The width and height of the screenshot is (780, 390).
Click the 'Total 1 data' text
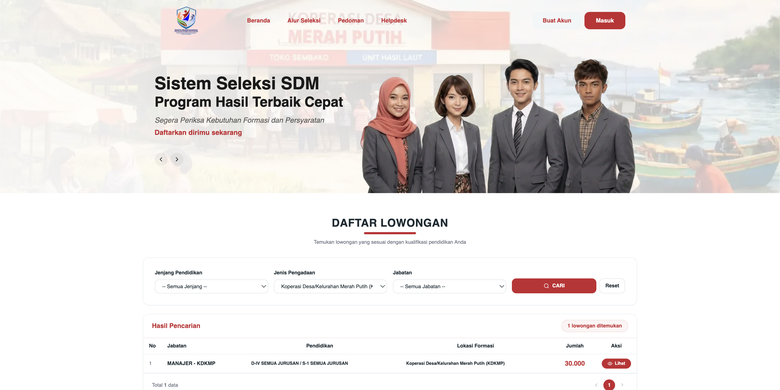[x=165, y=385]
